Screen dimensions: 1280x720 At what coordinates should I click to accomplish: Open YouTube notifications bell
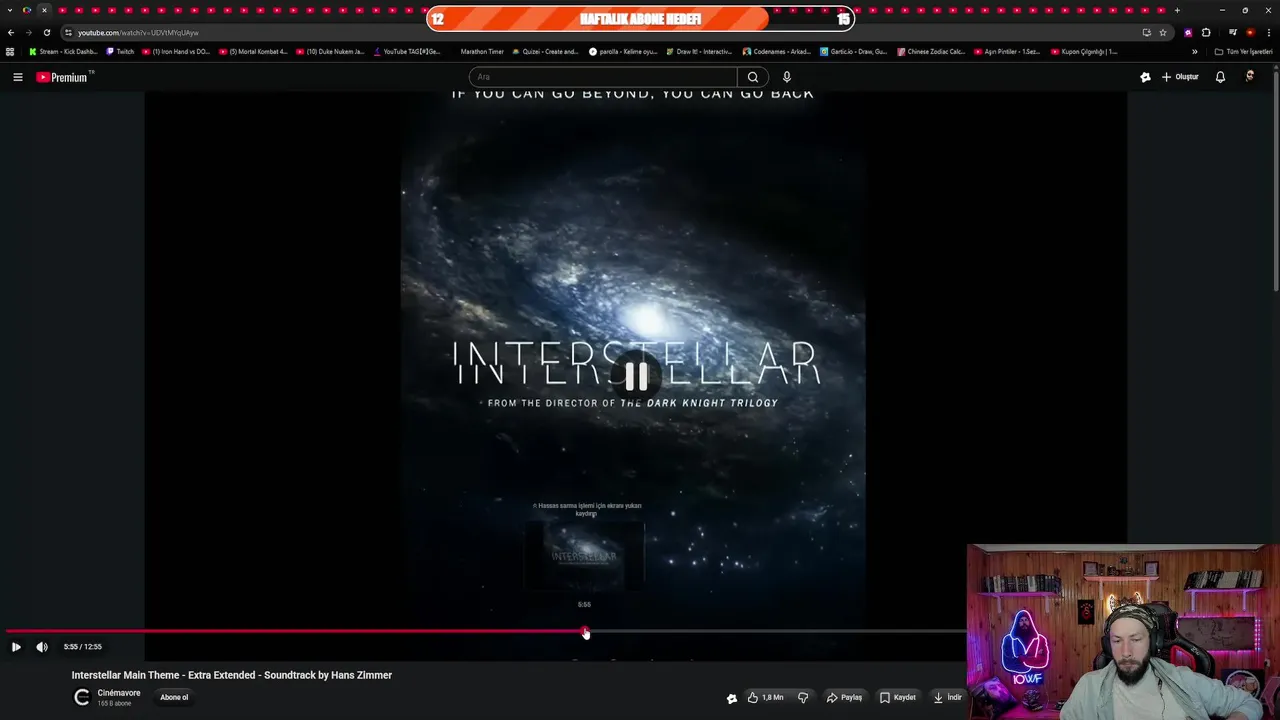(1220, 77)
